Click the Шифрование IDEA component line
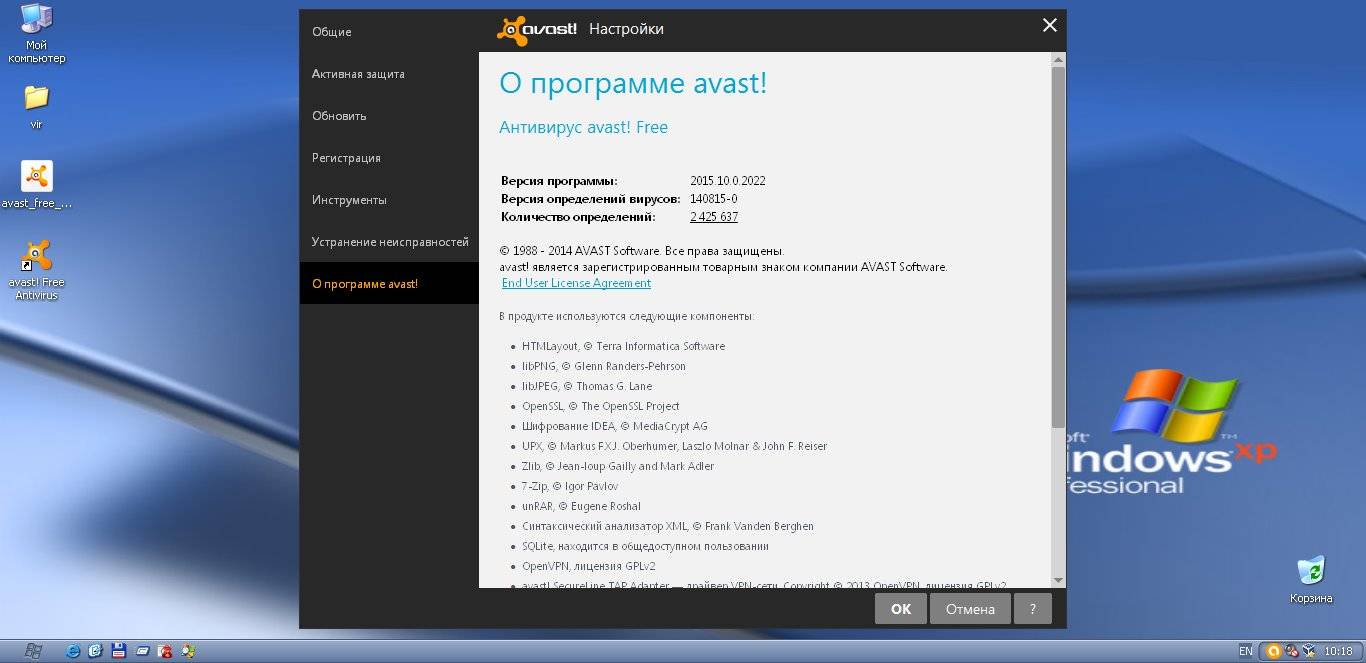The image size is (1366, 663). (615, 426)
